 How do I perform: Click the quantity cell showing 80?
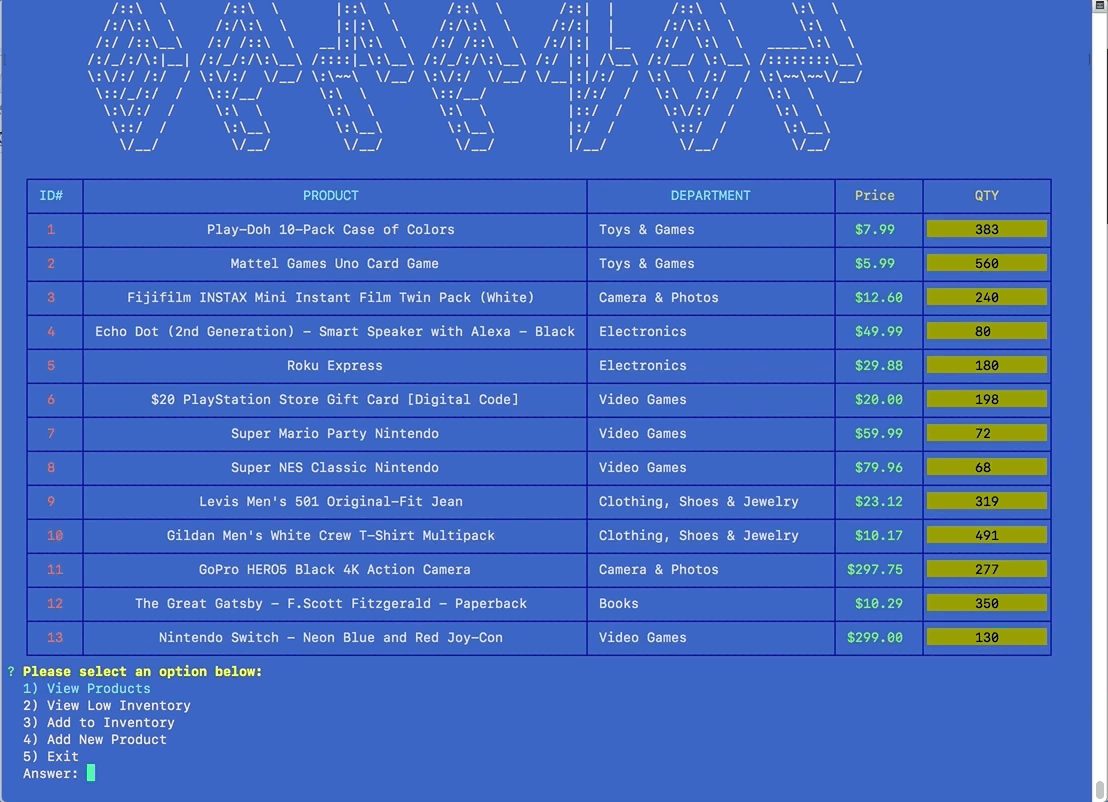tap(986, 331)
